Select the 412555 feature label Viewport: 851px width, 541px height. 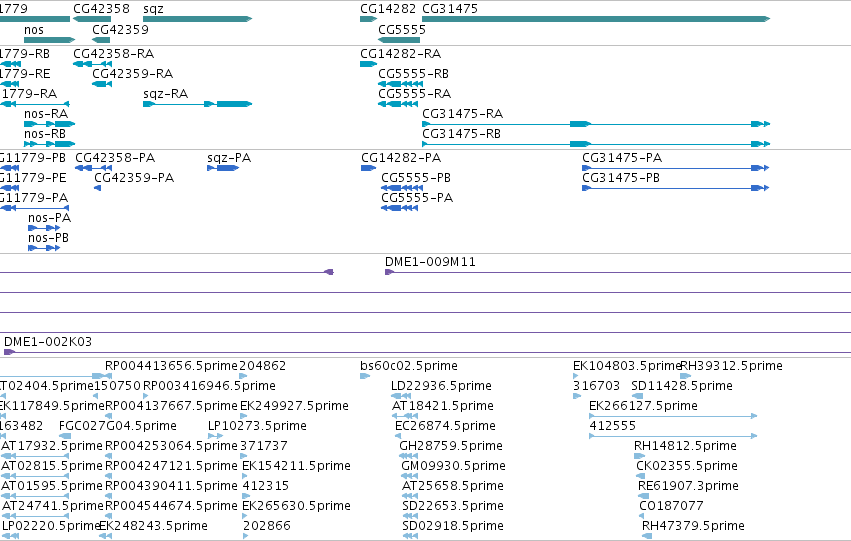(613, 426)
